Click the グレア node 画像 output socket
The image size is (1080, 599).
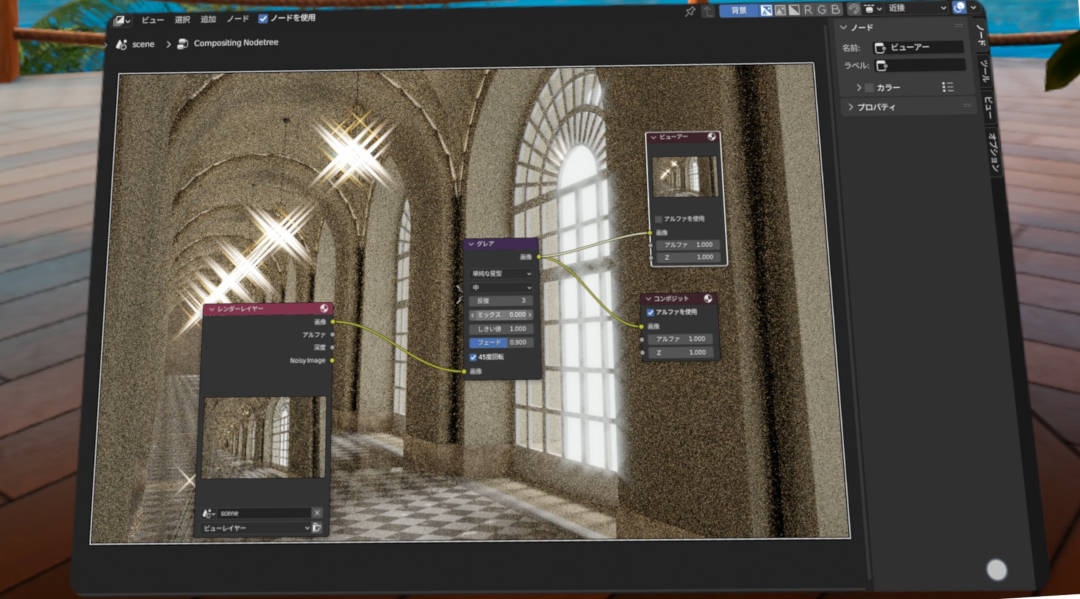pyautogui.click(x=539, y=257)
